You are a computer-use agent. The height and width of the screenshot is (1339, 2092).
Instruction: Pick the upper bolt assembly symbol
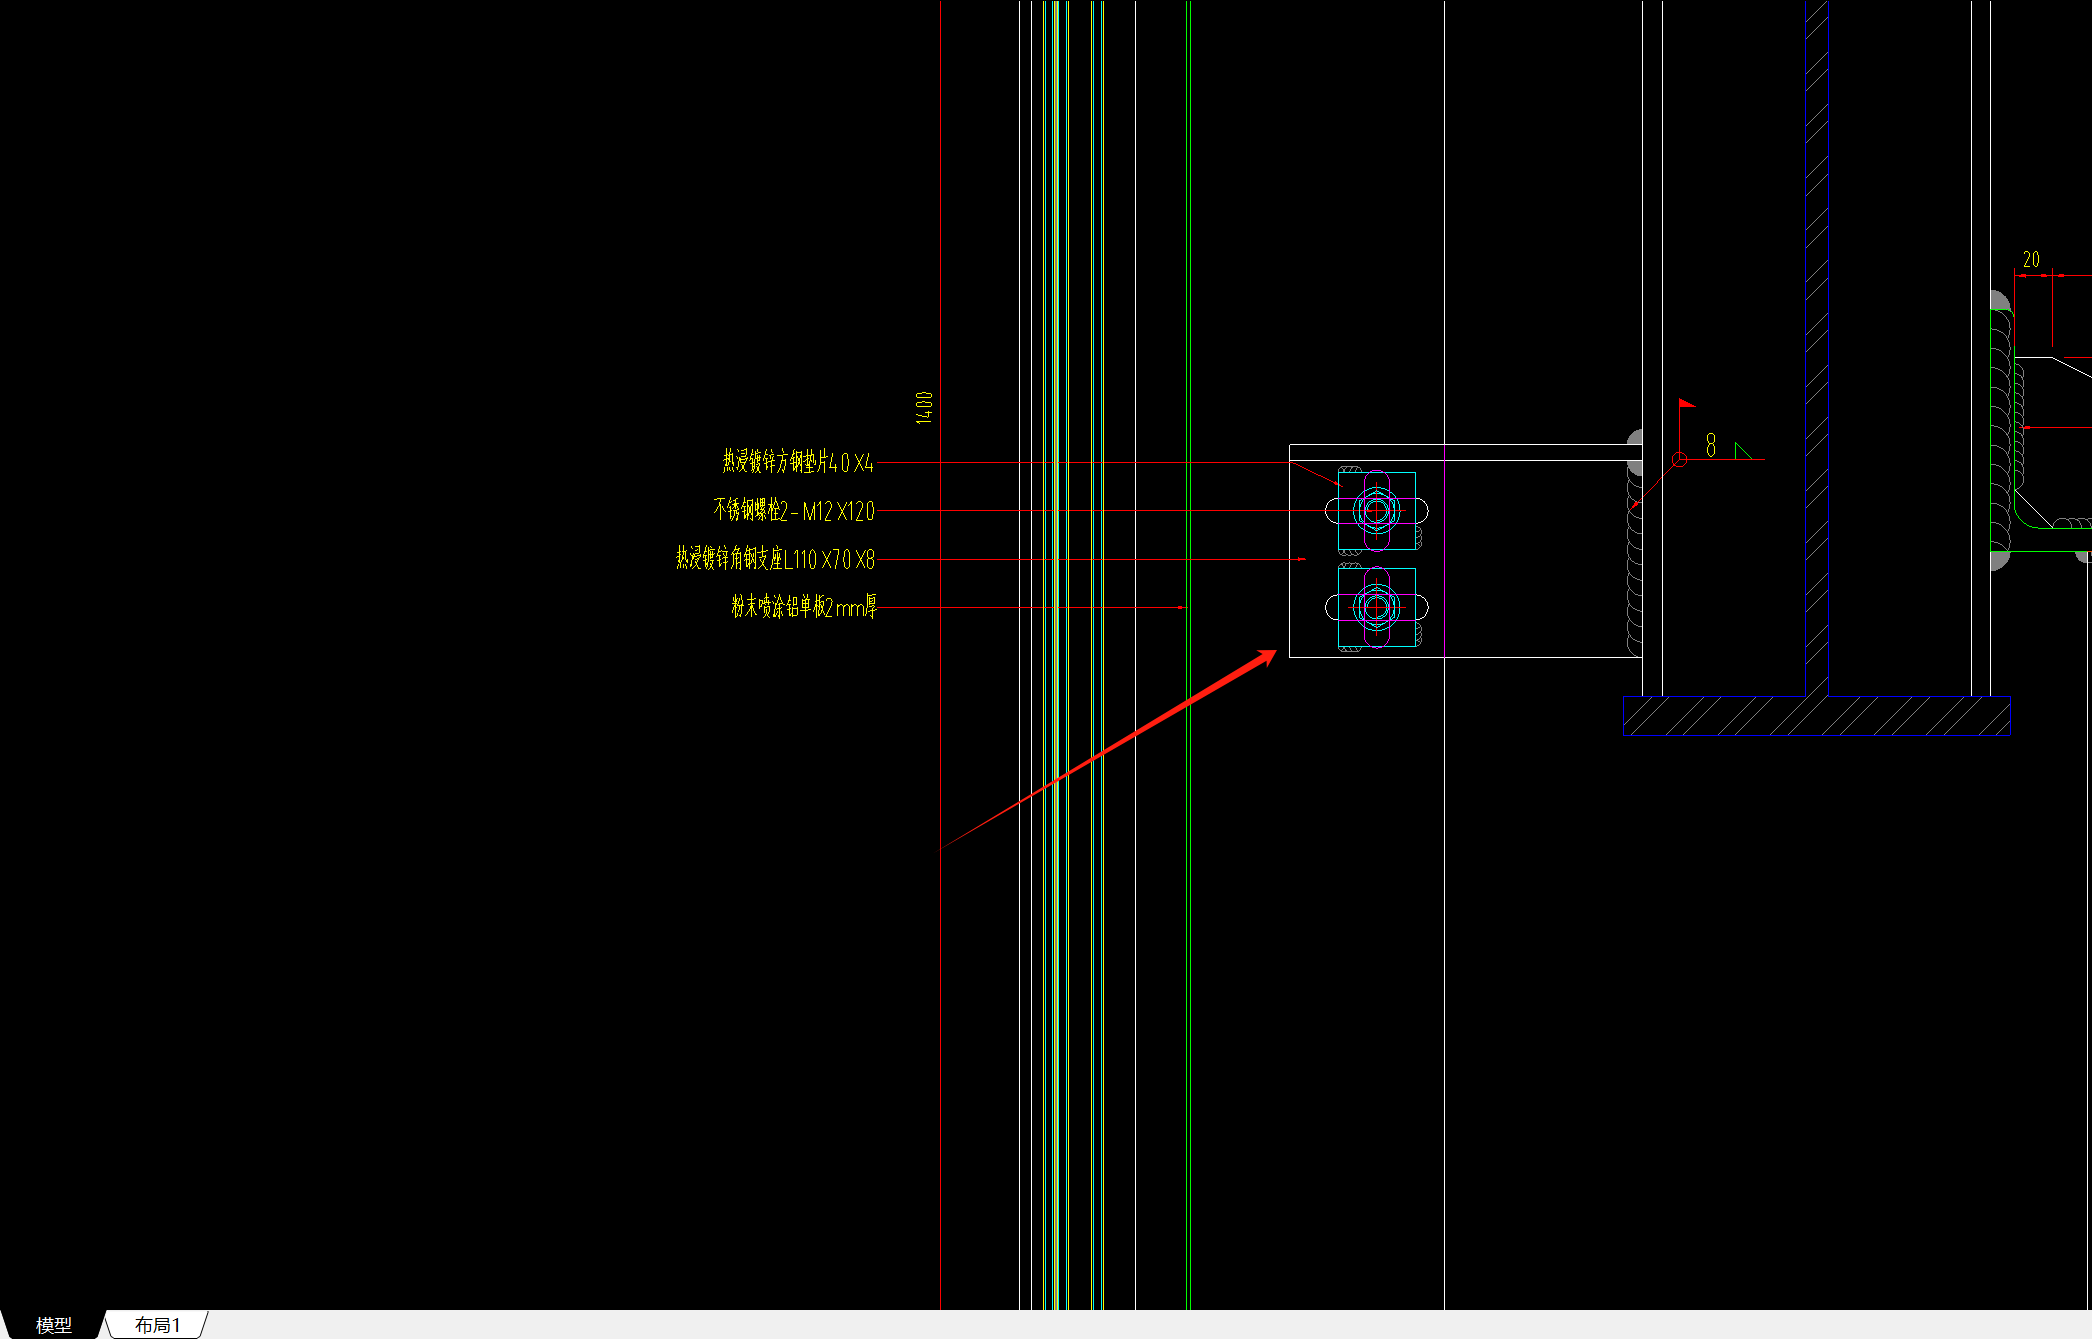coord(1377,511)
